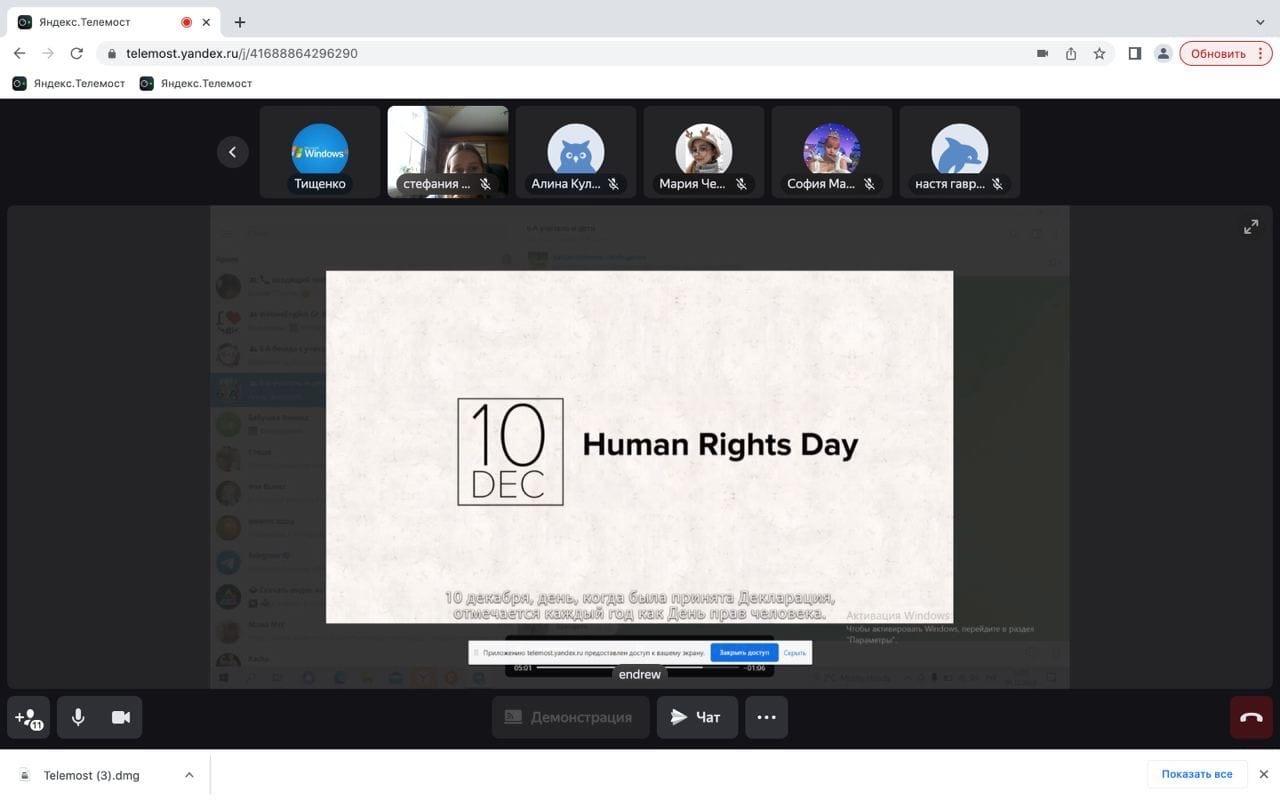Click the shared video progress bar

click(x=638, y=667)
